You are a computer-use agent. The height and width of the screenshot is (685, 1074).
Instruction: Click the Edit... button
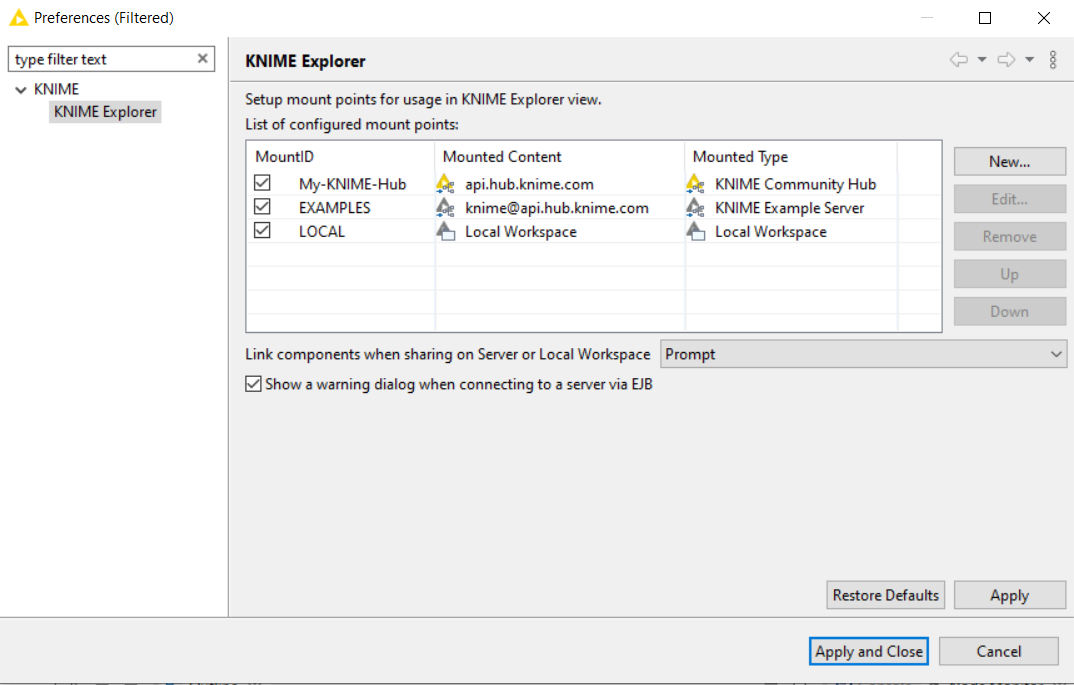(x=1010, y=199)
